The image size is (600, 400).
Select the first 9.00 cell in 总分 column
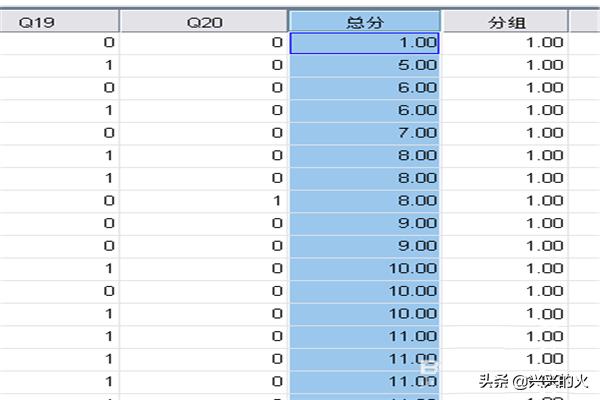[365, 223]
